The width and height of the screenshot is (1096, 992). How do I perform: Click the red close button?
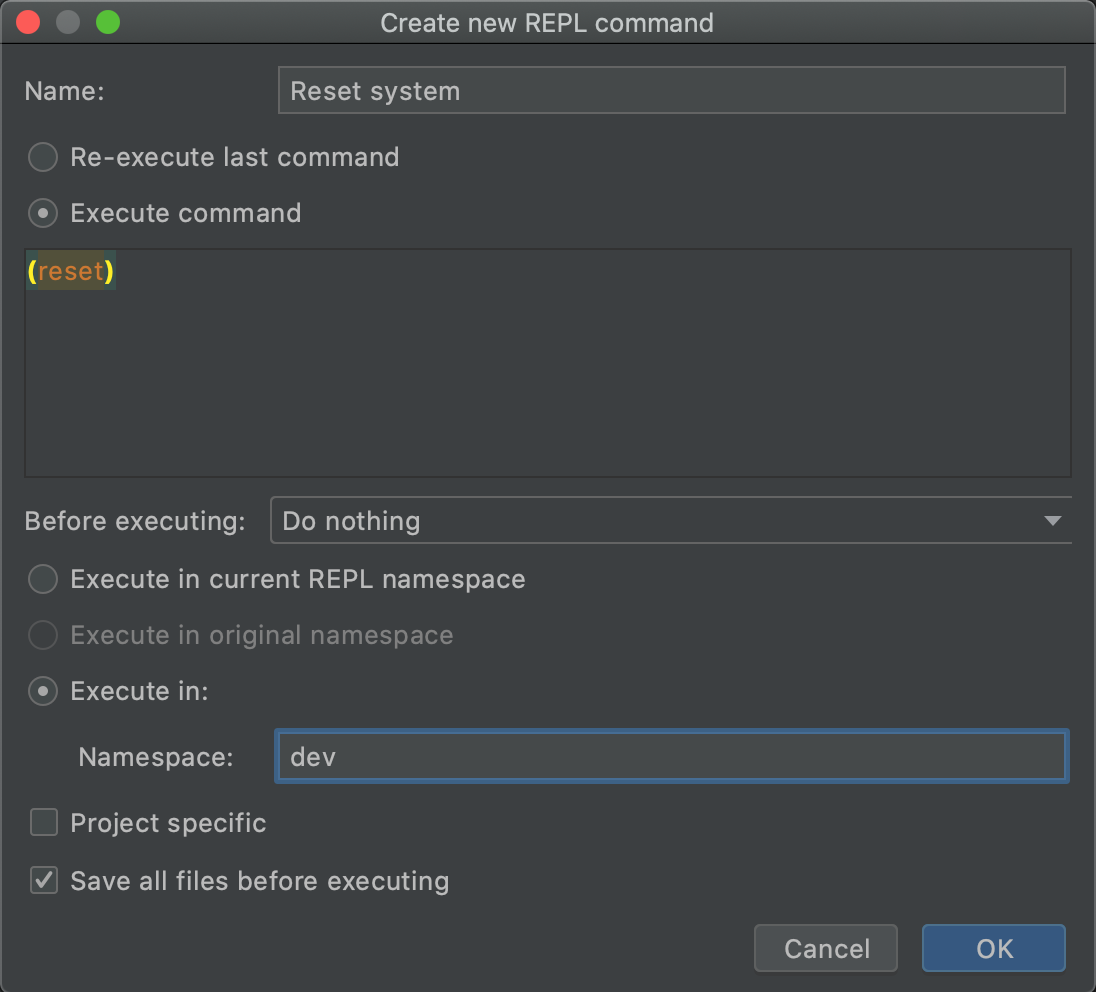pyautogui.click(x=27, y=22)
